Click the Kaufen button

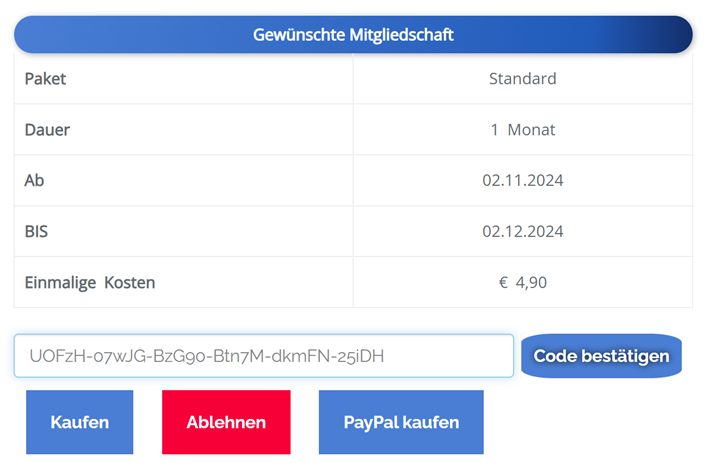(x=79, y=422)
